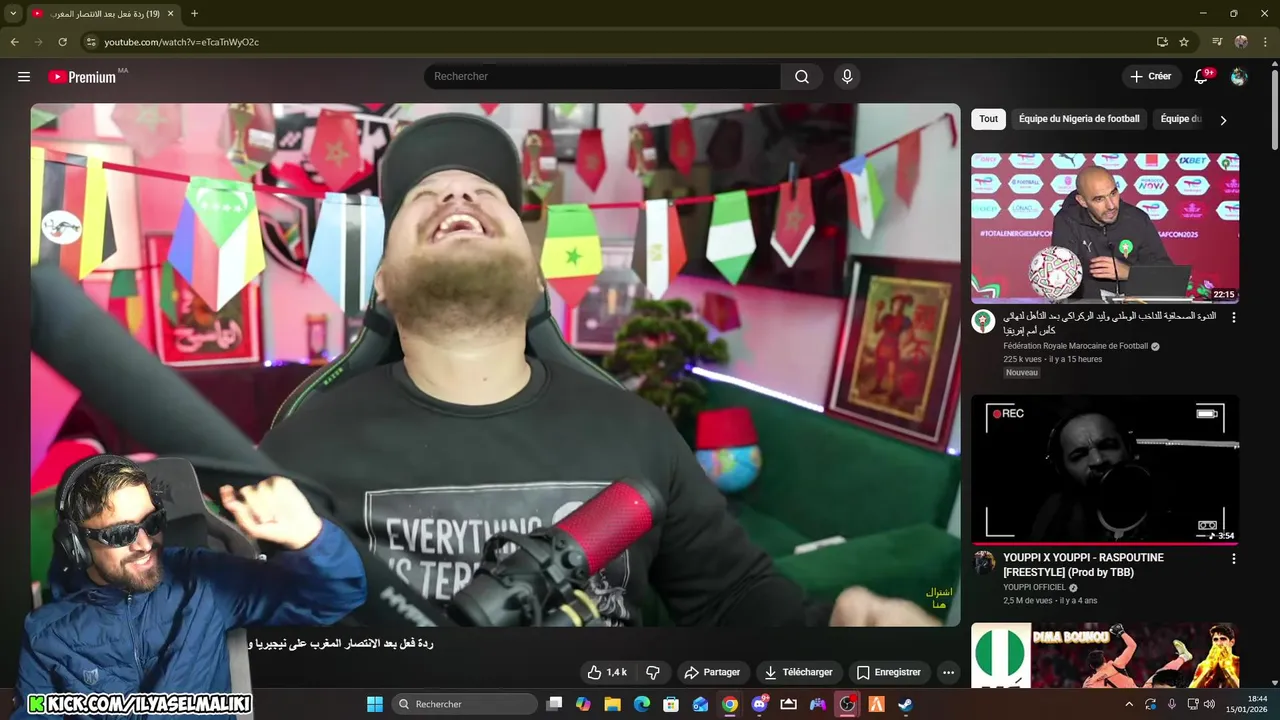
Task: Open the press conference video thumbnail
Action: click(x=1105, y=228)
